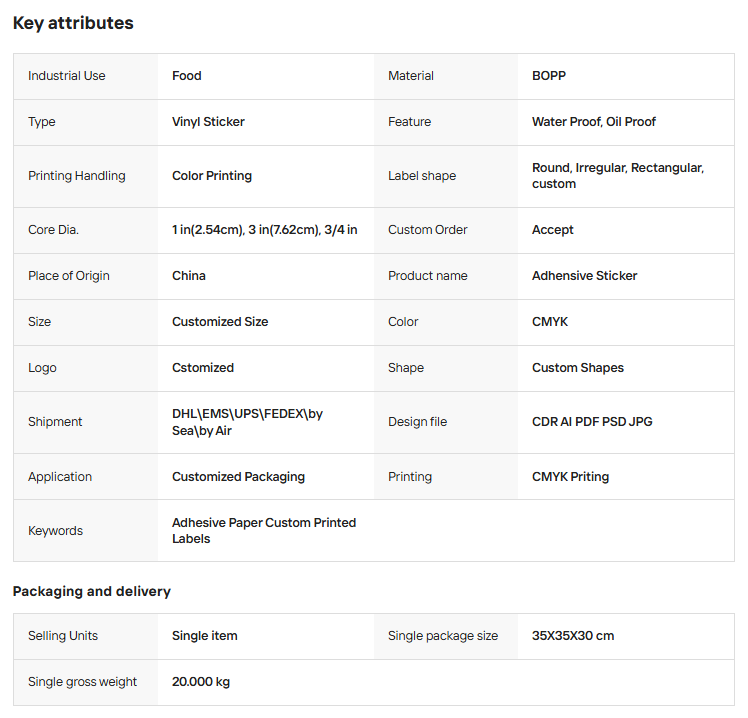Click the Label shape attribute name
Viewport: 748px width, 718px height.
[422, 176]
